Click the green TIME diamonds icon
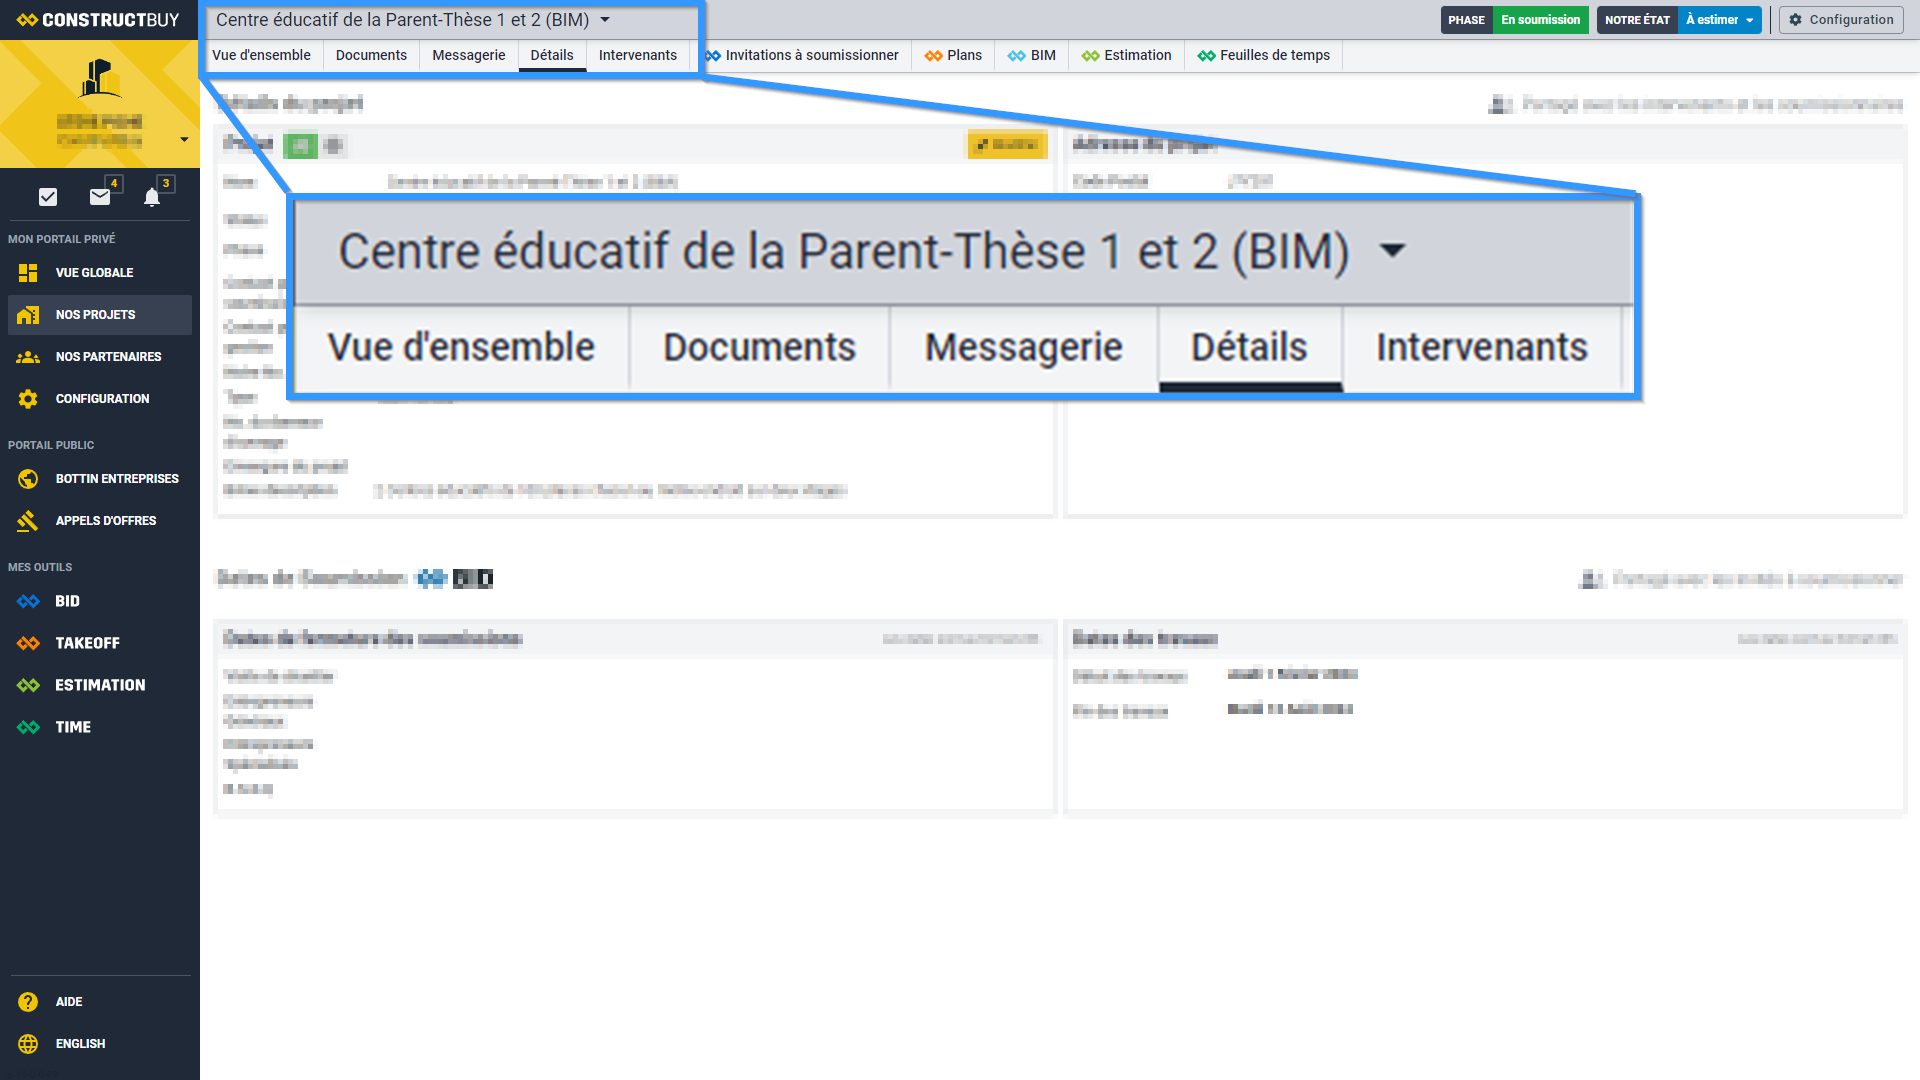 click(28, 727)
